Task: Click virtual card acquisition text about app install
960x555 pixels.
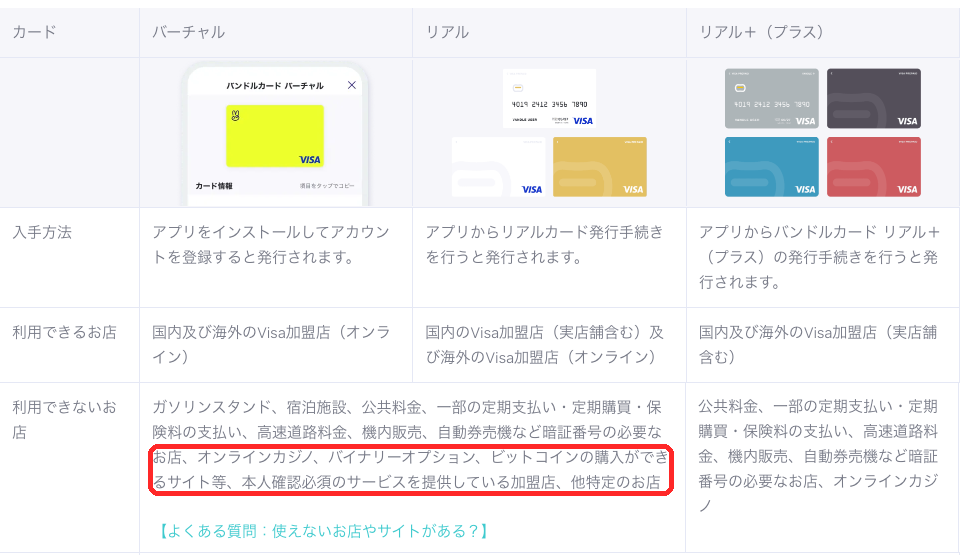Action: click(x=271, y=244)
